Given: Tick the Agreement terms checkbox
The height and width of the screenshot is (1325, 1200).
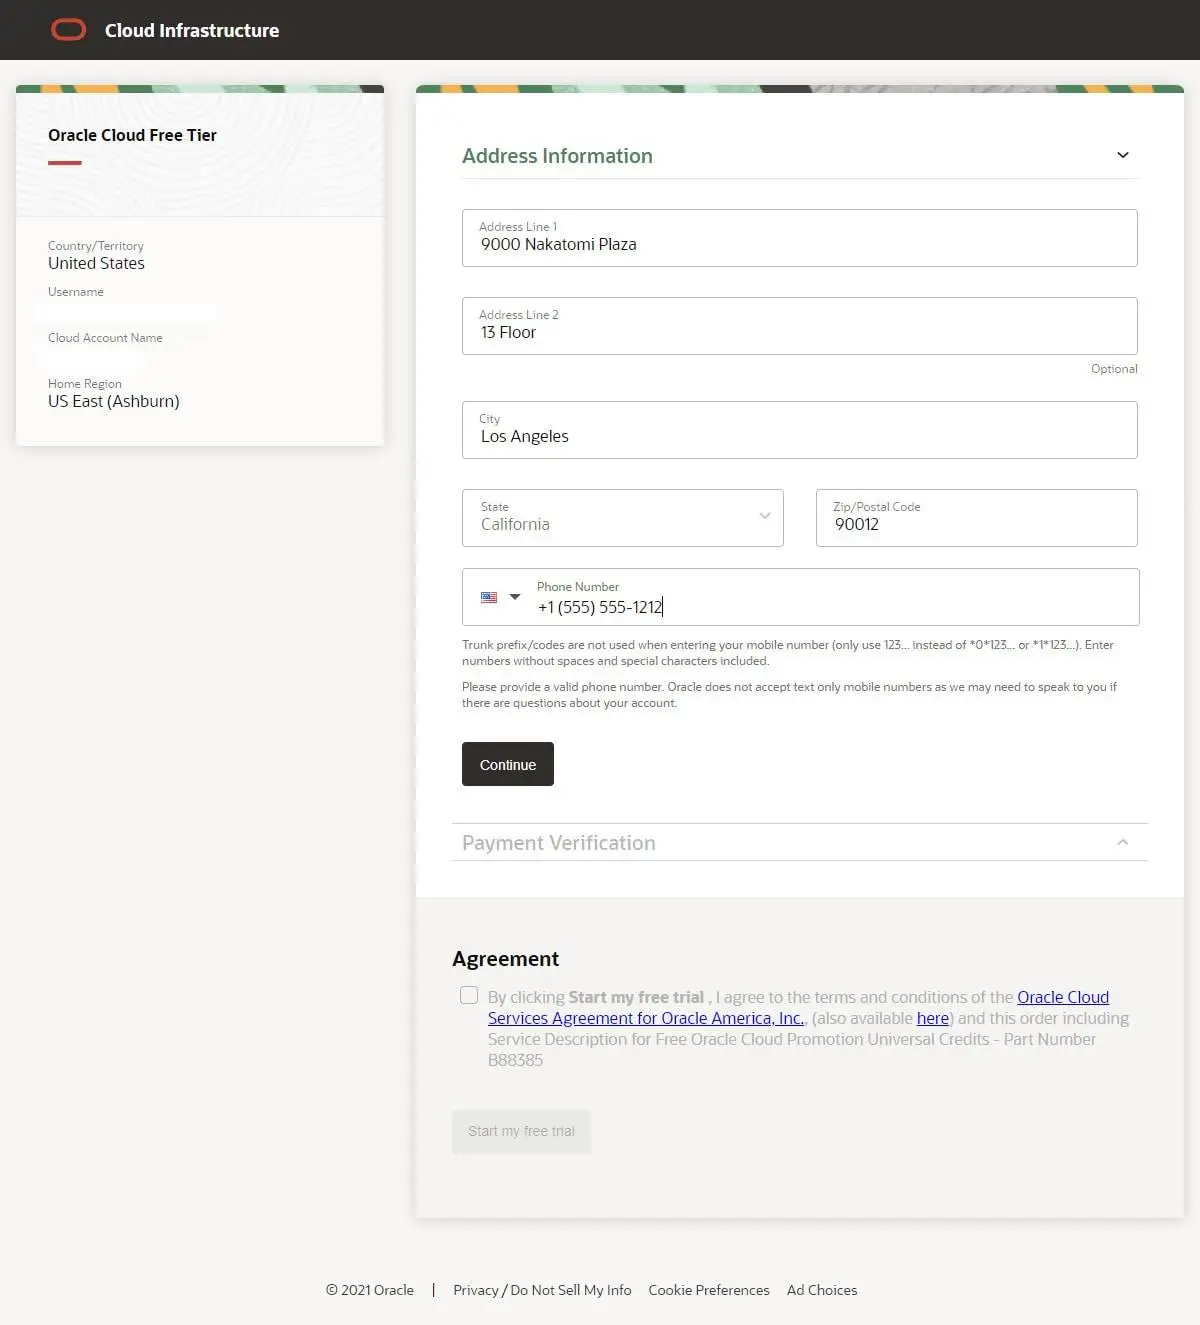Looking at the screenshot, I should point(469,995).
